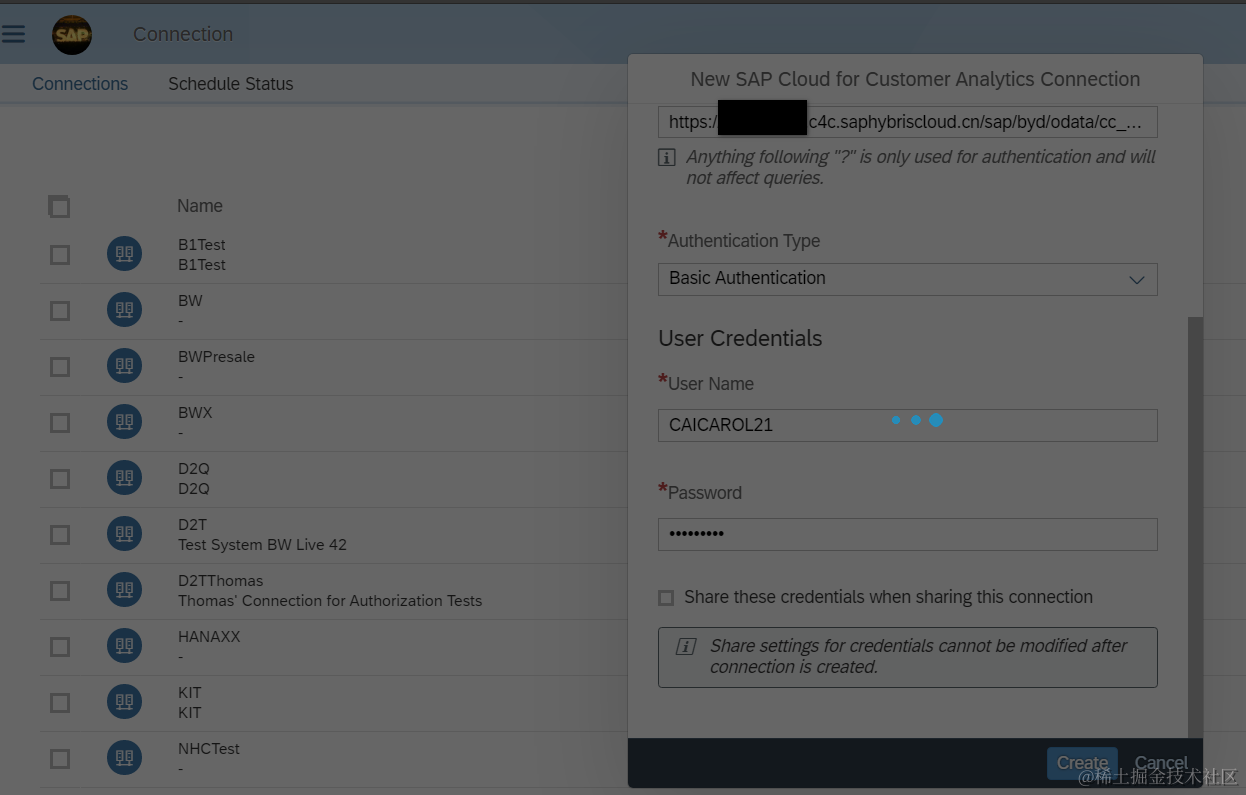Check the BWPresale row checkbox

[x=60, y=367]
